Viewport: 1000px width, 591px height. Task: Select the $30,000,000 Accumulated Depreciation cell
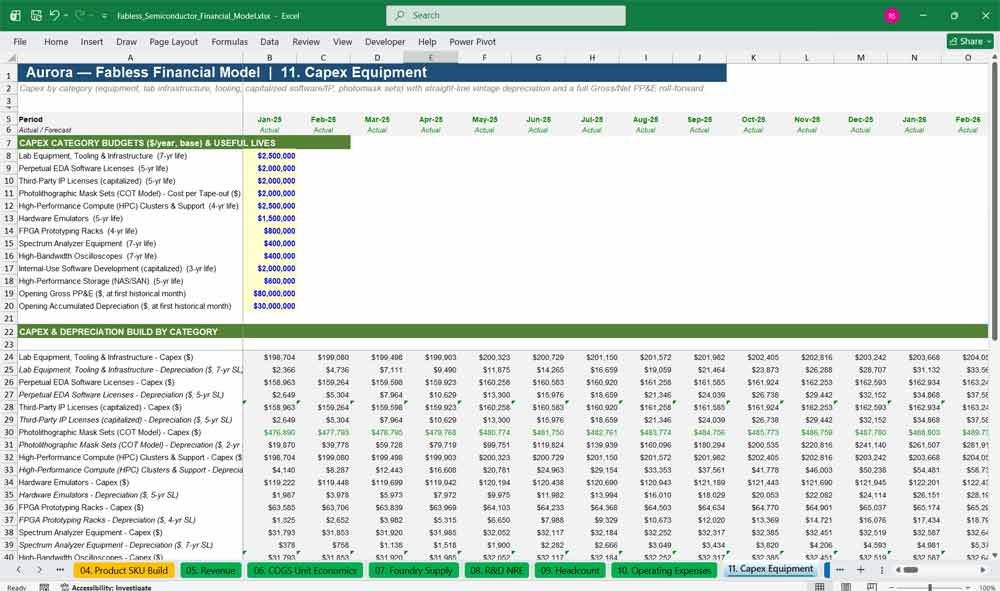269,306
